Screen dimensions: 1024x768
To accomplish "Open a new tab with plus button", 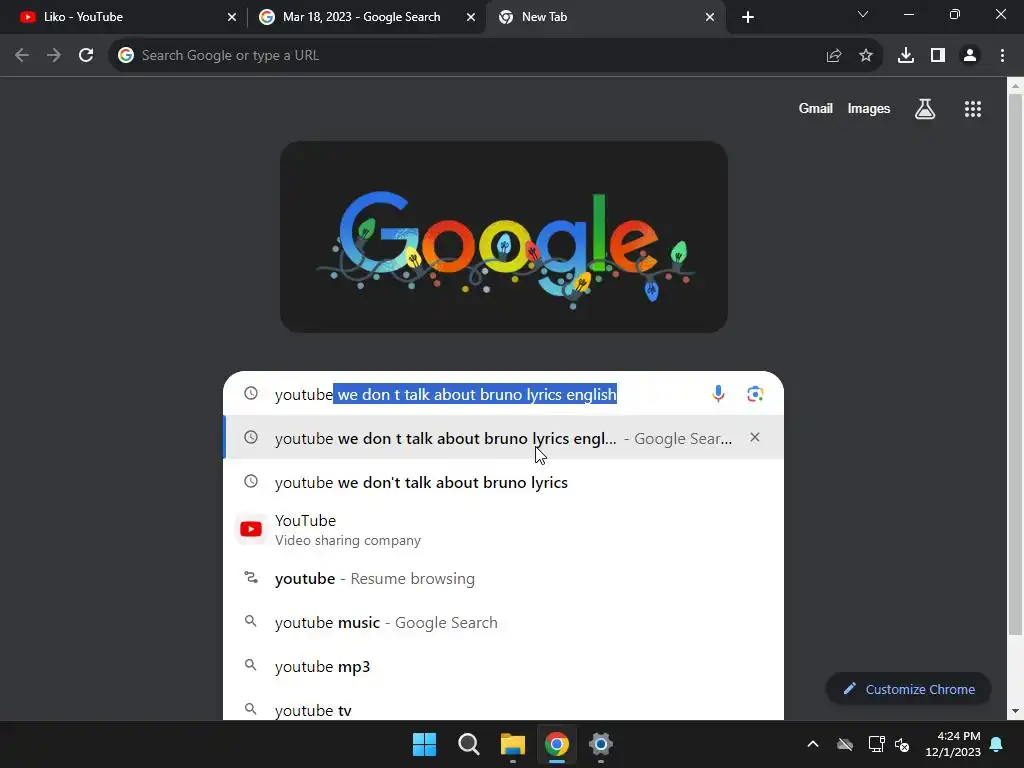I will point(748,17).
